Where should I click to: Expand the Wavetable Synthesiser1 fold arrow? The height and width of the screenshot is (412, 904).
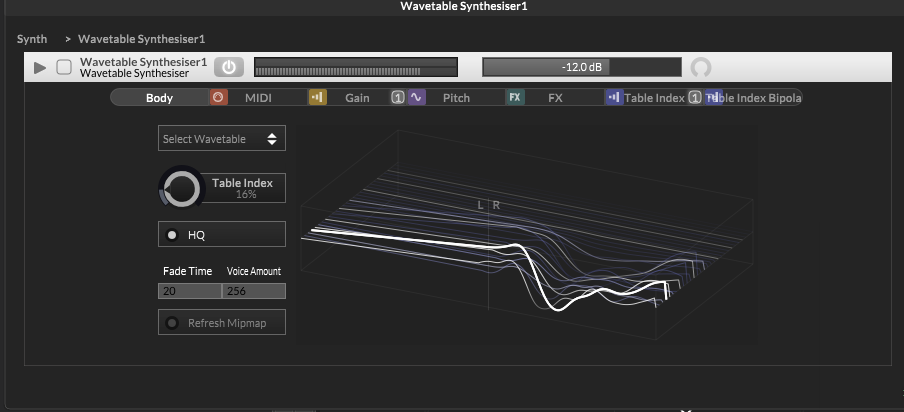point(40,67)
